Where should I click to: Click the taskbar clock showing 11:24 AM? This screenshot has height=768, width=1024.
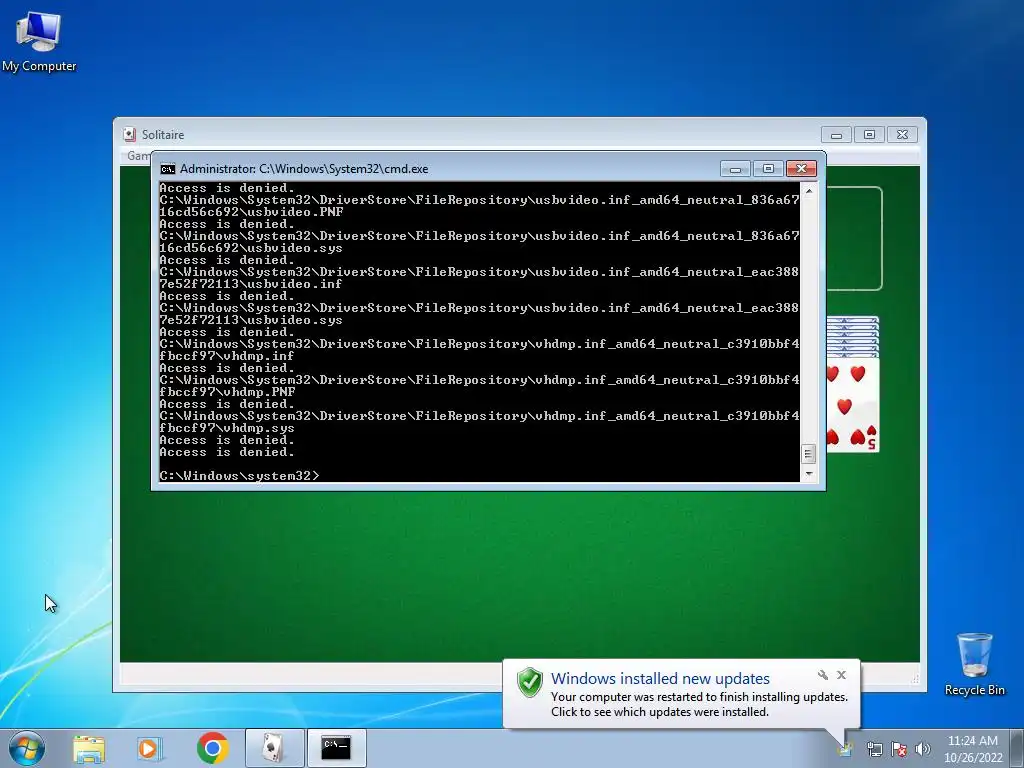pos(972,748)
